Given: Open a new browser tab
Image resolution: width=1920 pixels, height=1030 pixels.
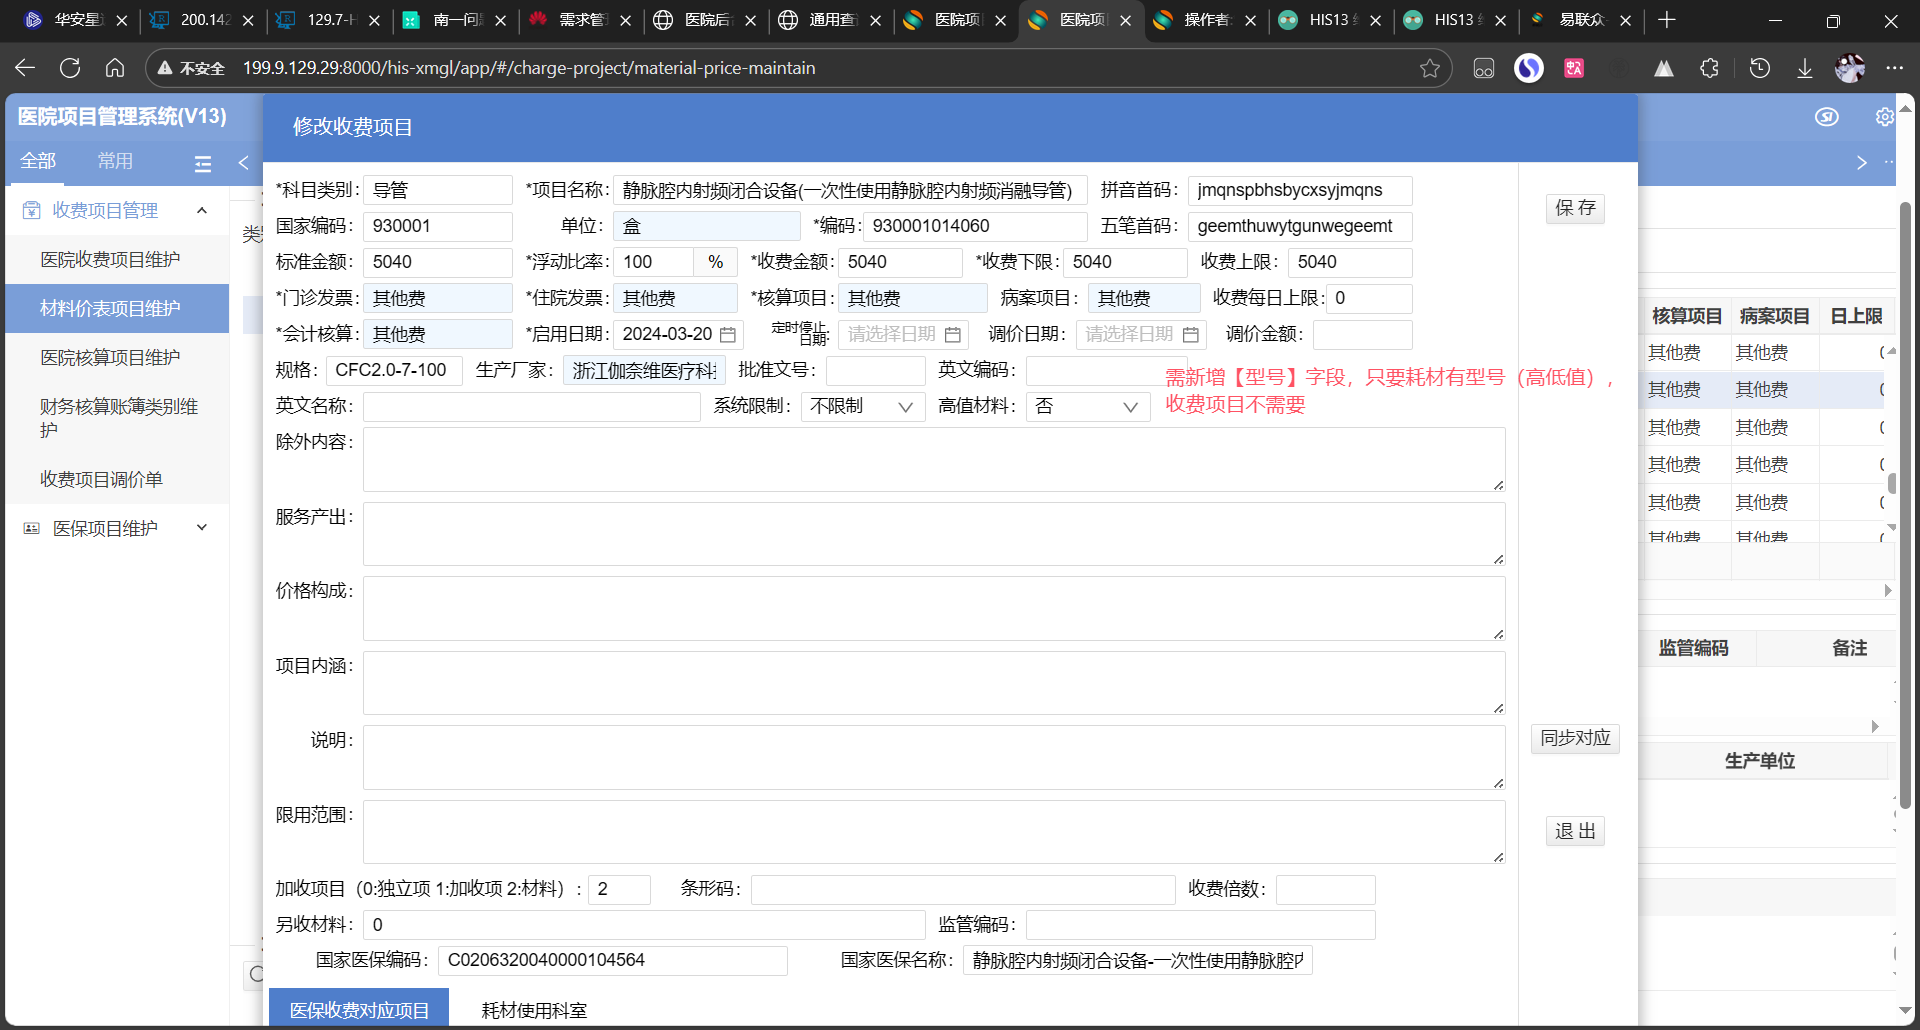Looking at the screenshot, I should [1667, 20].
